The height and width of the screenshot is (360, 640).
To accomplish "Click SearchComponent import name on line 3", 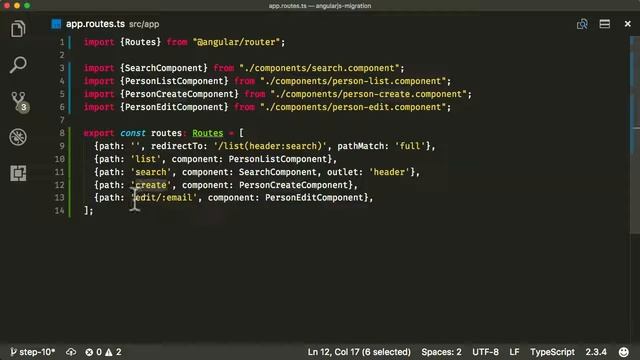I will [x=164, y=68].
